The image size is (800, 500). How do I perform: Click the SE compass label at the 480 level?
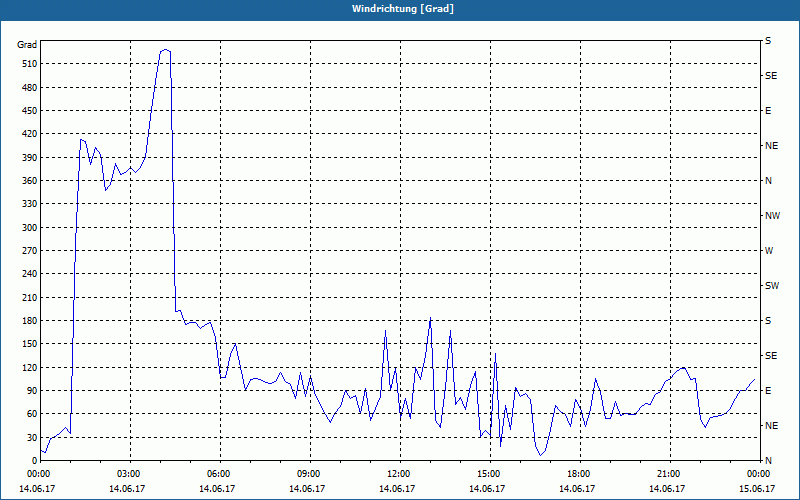pyautogui.click(x=771, y=76)
